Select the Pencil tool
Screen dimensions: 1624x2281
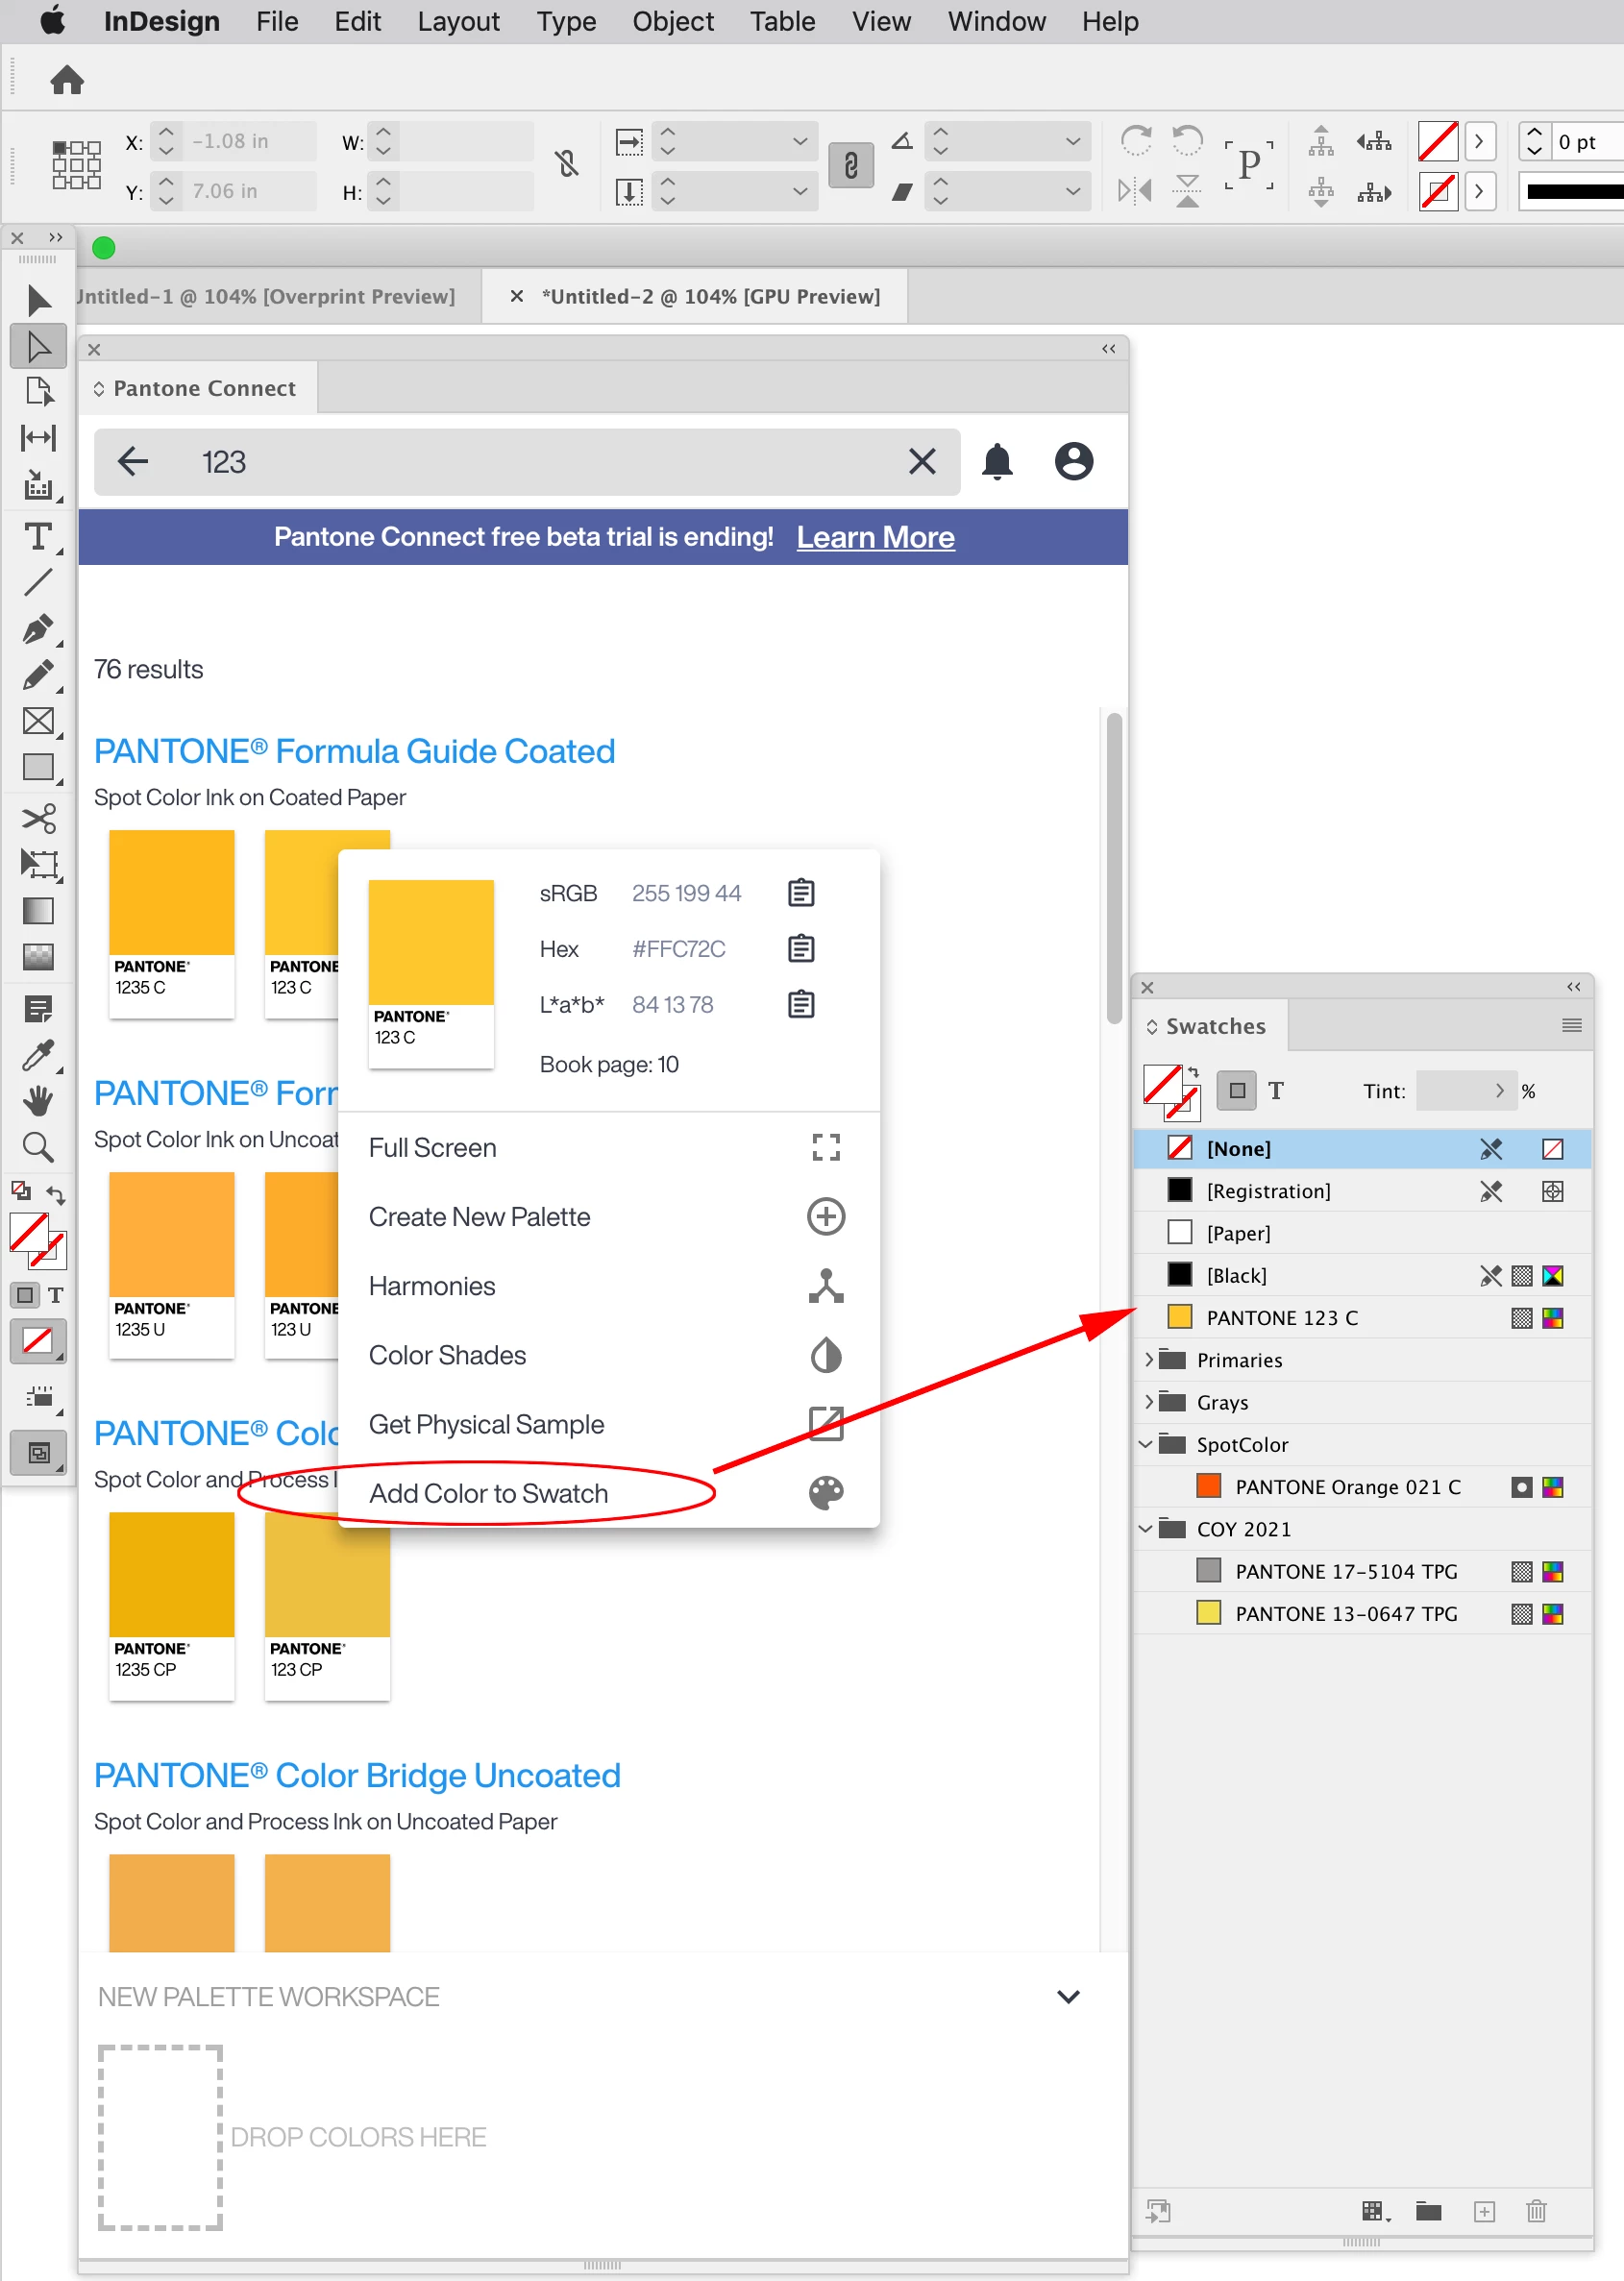pyautogui.click(x=38, y=676)
